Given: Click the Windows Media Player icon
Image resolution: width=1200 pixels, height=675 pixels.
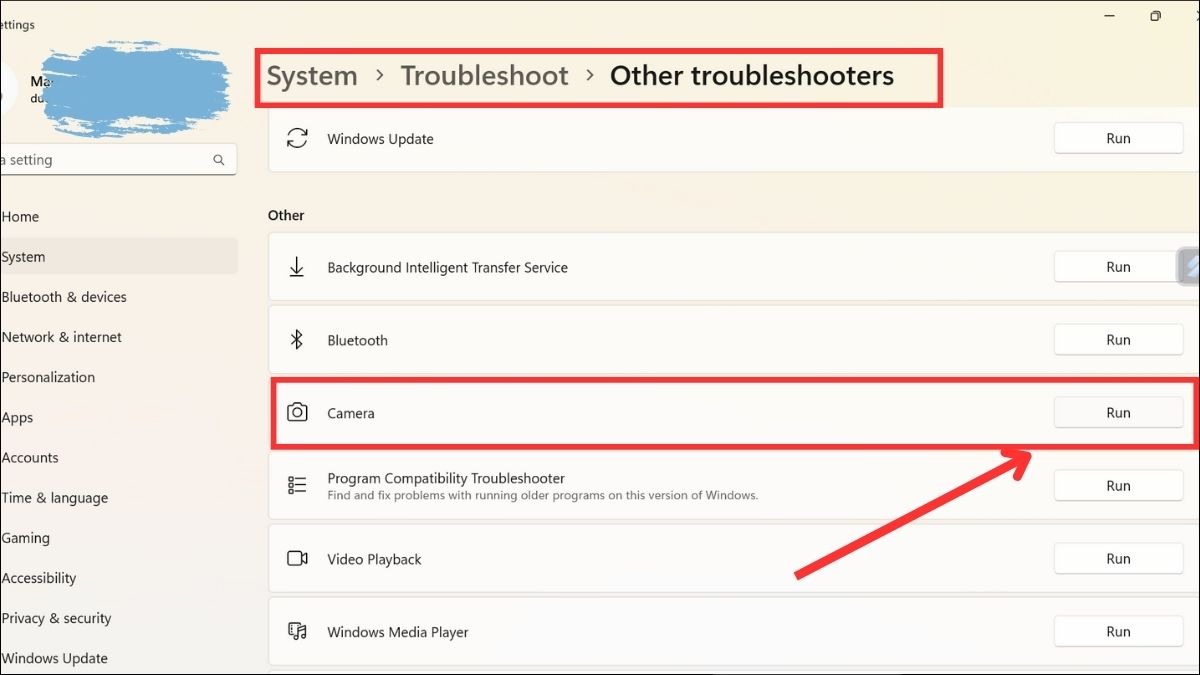Looking at the screenshot, I should click(x=297, y=632).
